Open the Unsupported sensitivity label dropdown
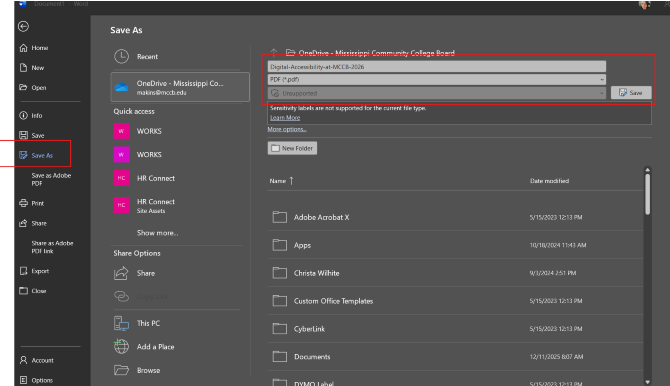 coord(437,93)
